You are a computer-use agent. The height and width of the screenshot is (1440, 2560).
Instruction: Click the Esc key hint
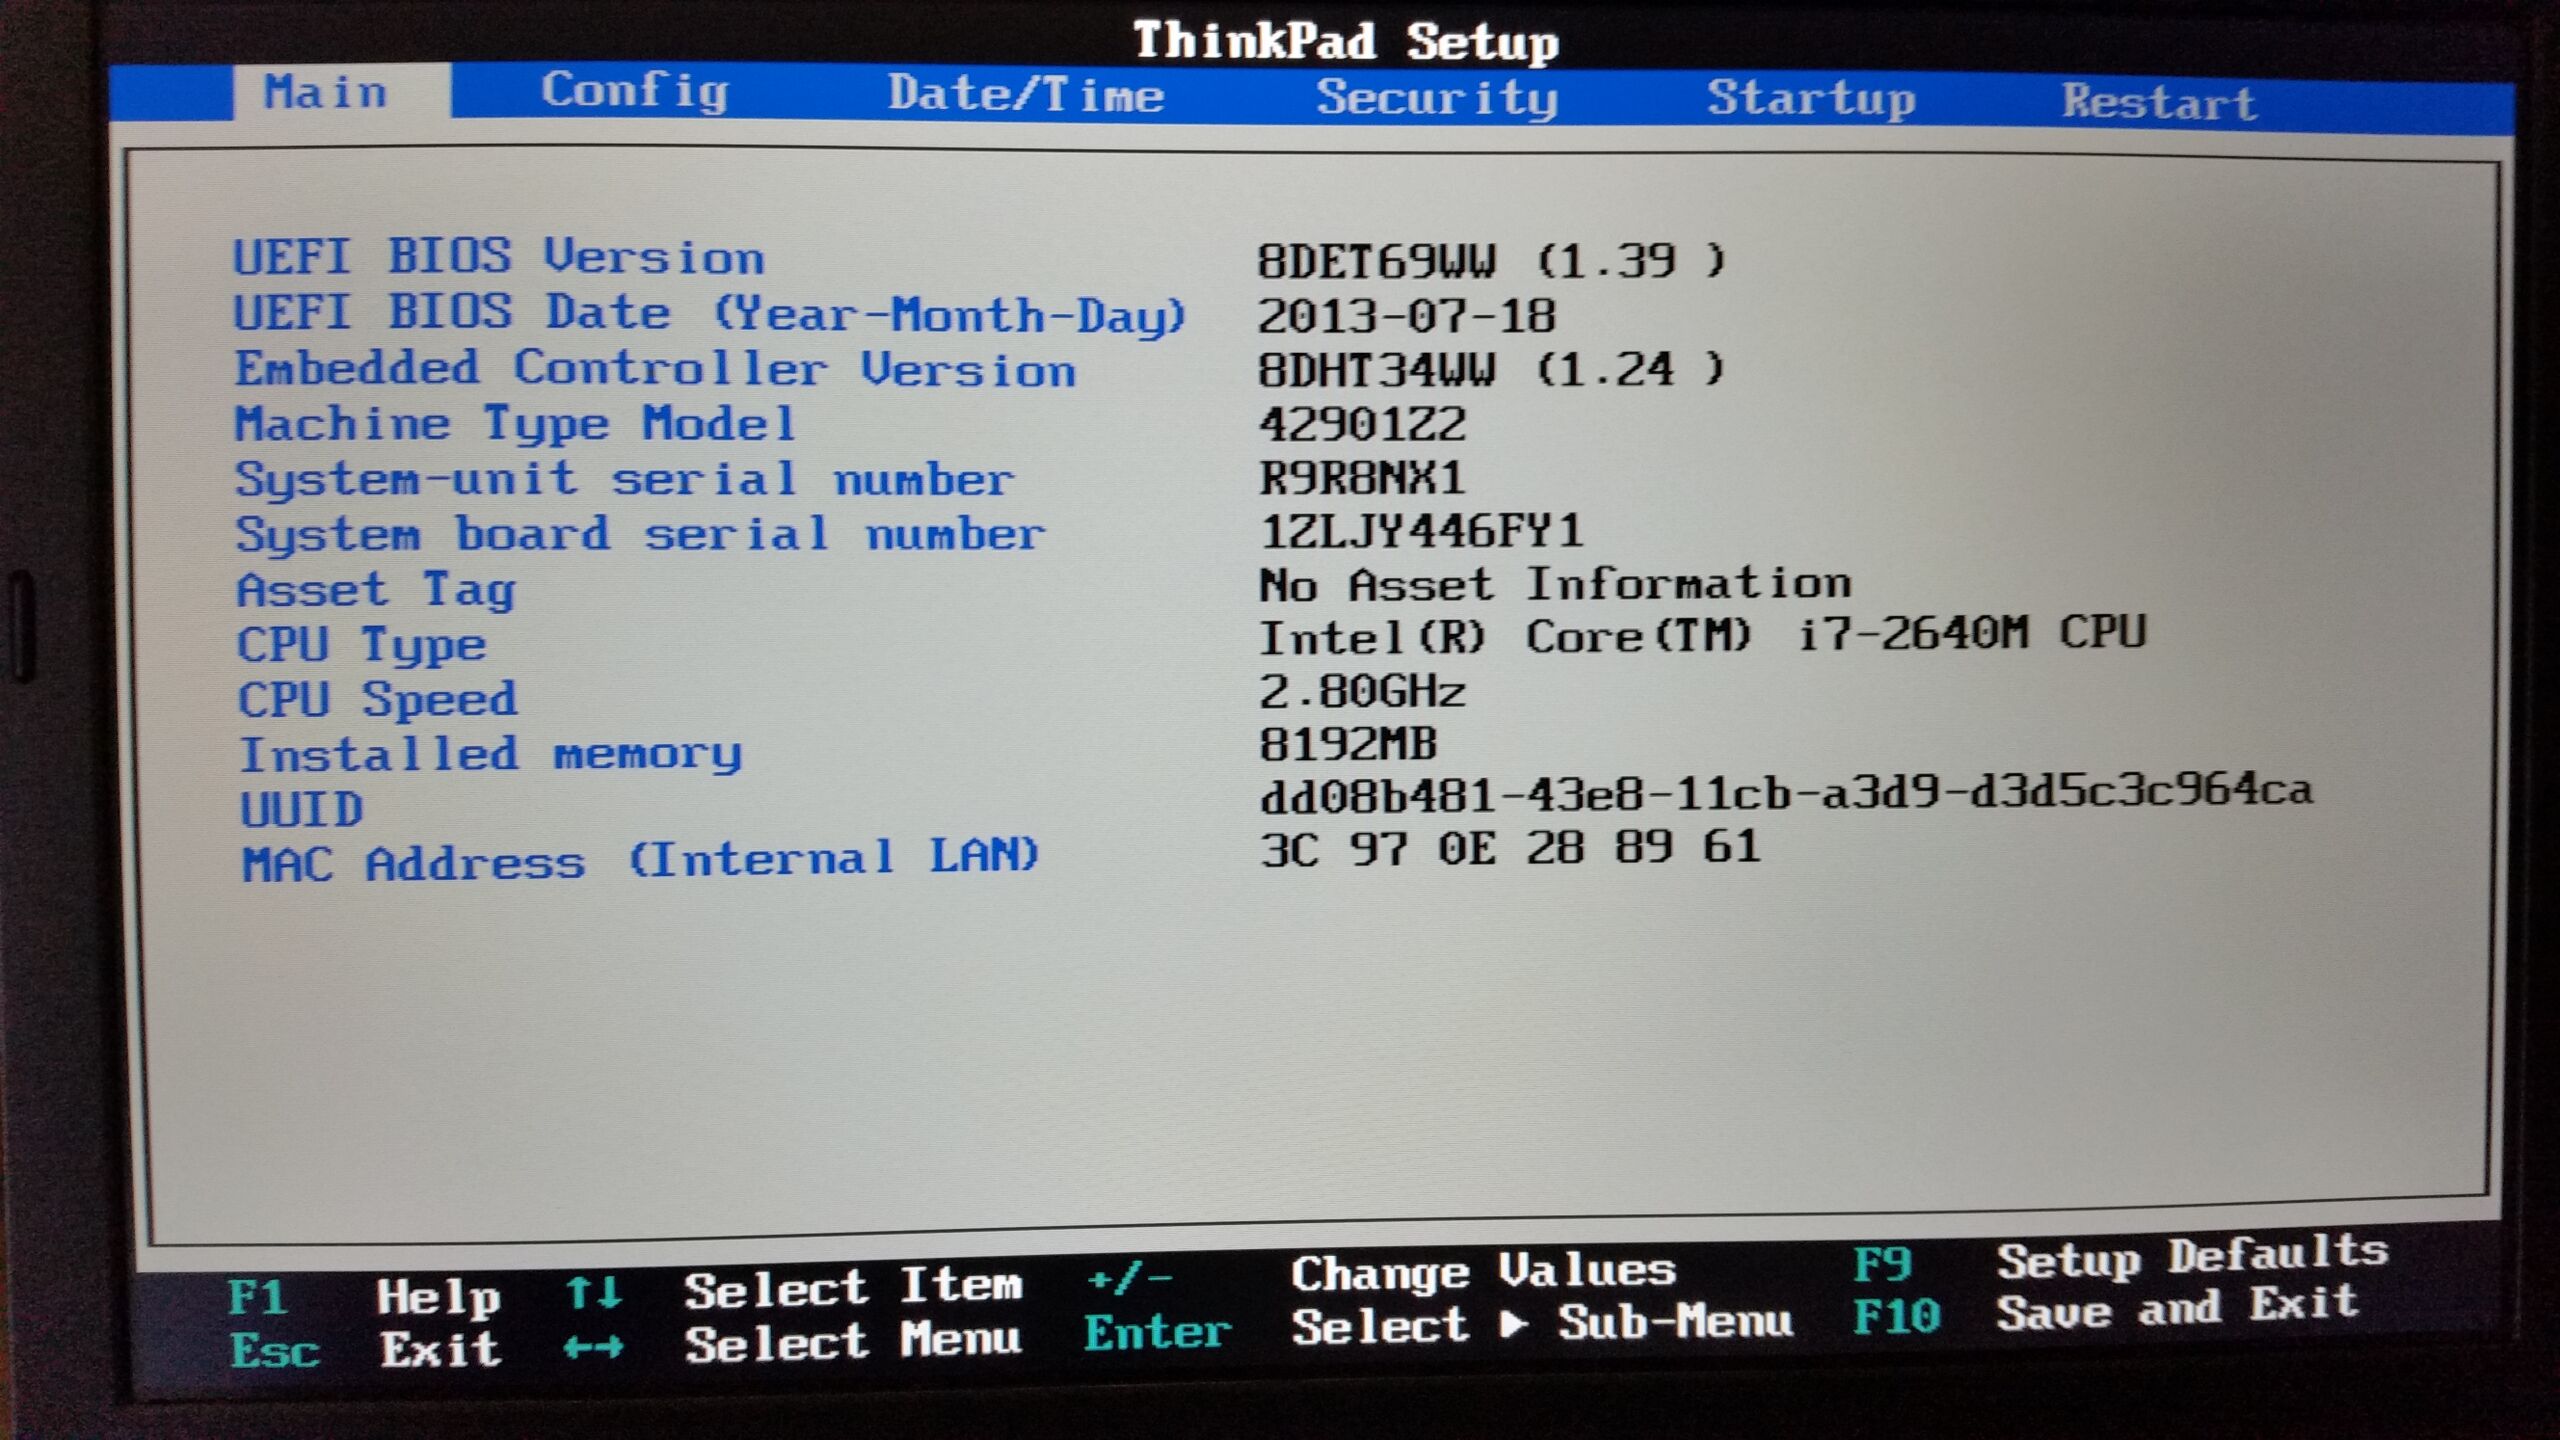click(x=275, y=1352)
